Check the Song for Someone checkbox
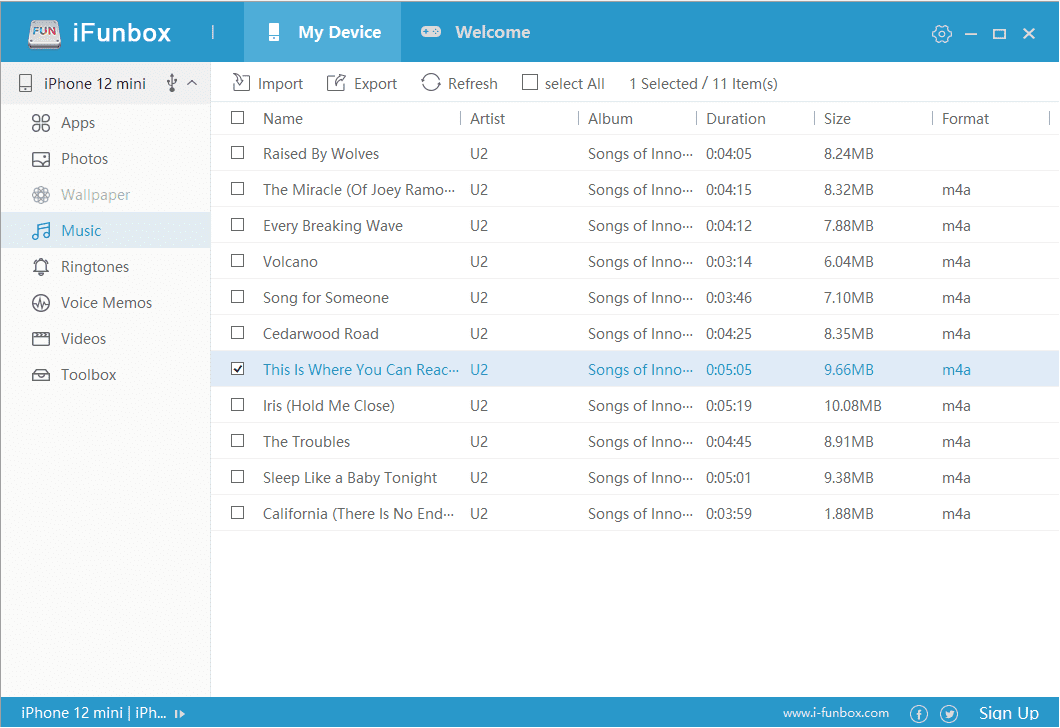1060x728 pixels. [237, 297]
